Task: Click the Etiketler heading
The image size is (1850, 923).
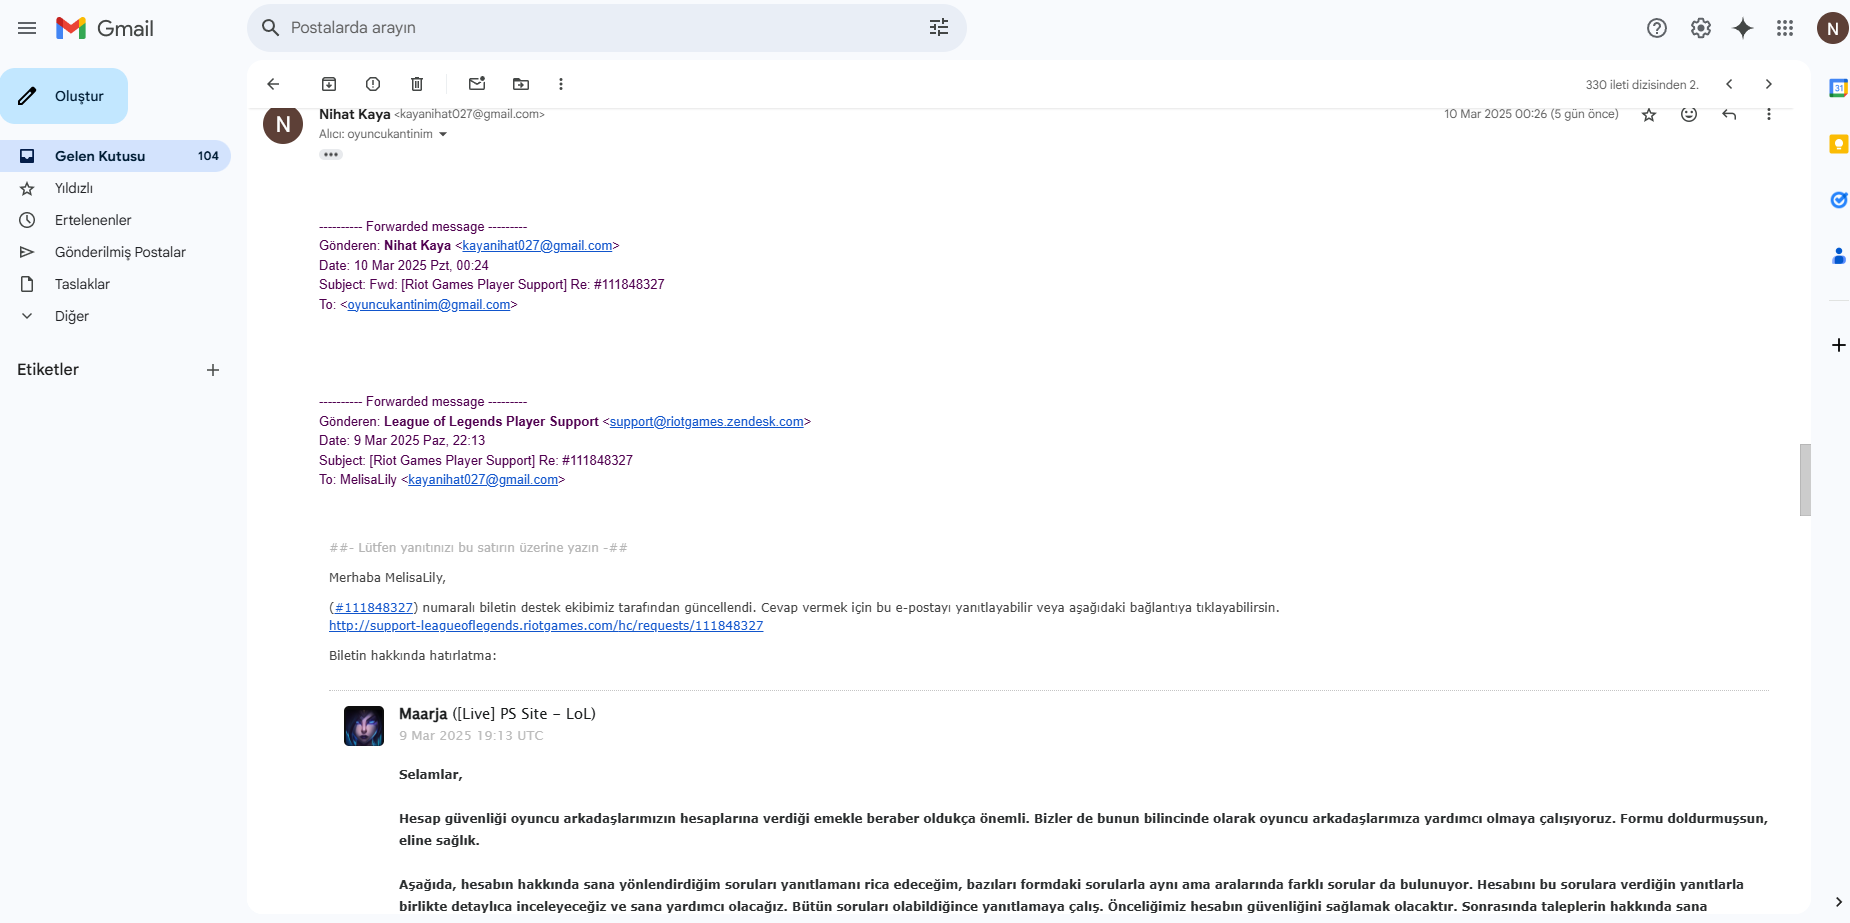Action: click(48, 370)
